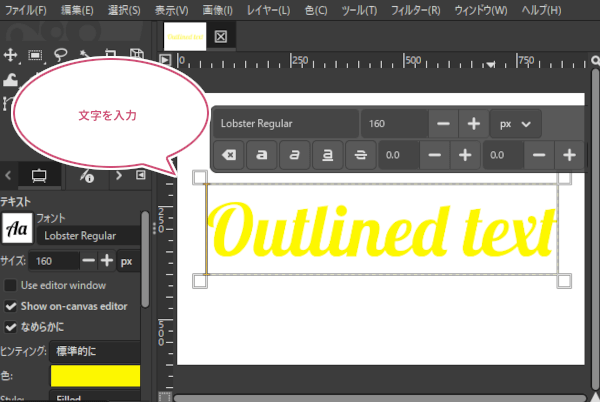600x402 pixels.
Task: Enable the Use editor window checkbox
Action: click(x=11, y=286)
